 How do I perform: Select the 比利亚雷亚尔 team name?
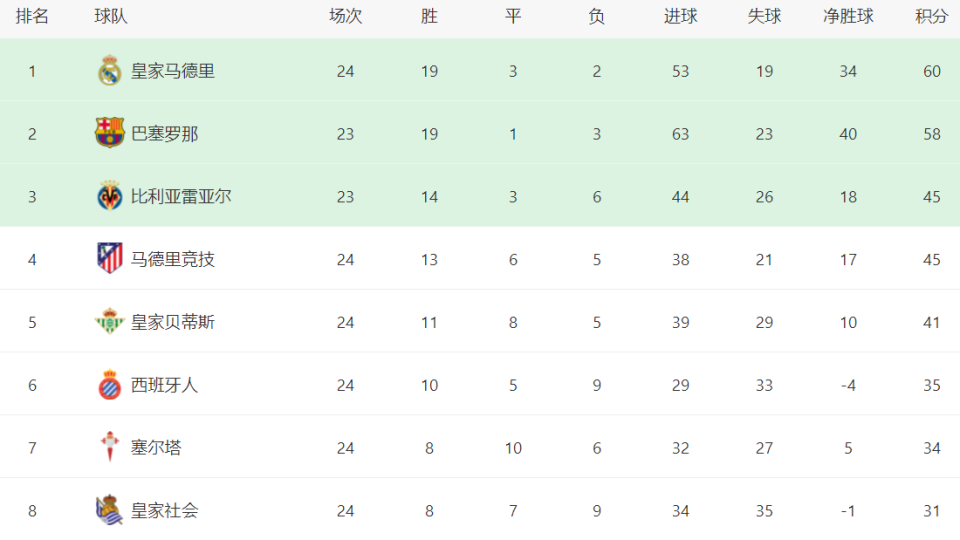pos(181,197)
